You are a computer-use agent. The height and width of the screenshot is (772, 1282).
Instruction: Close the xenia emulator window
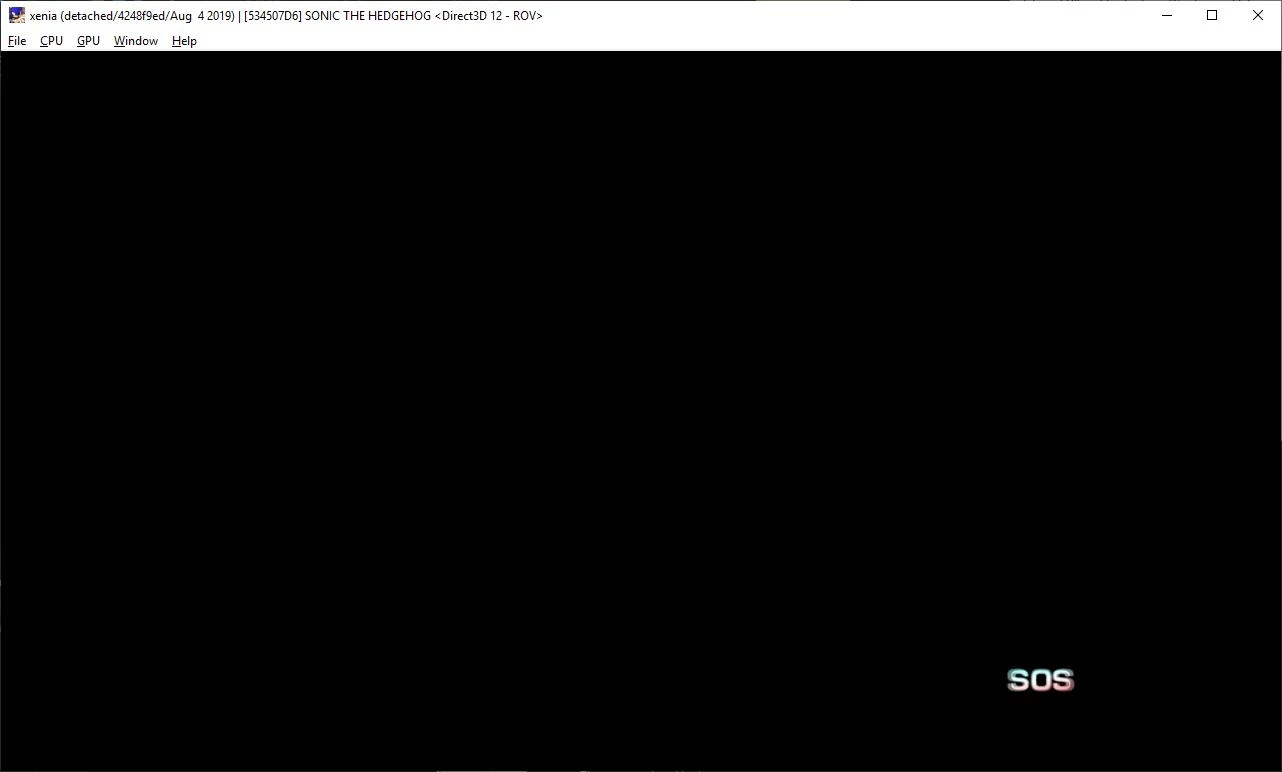click(x=1258, y=15)
